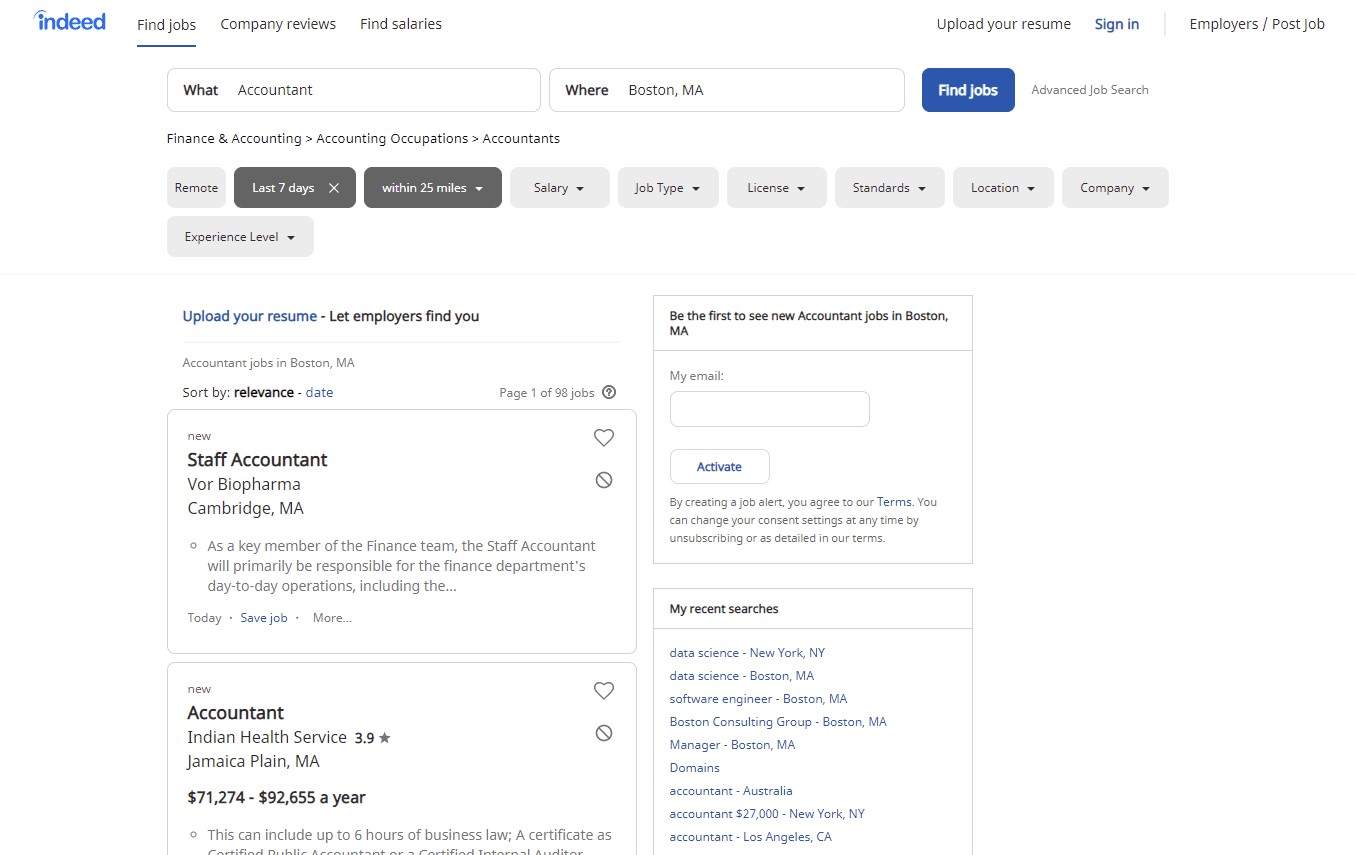Save Indian Health Service Accountant with heart
Screen dimensions: 1356x855
click(604, 690)
